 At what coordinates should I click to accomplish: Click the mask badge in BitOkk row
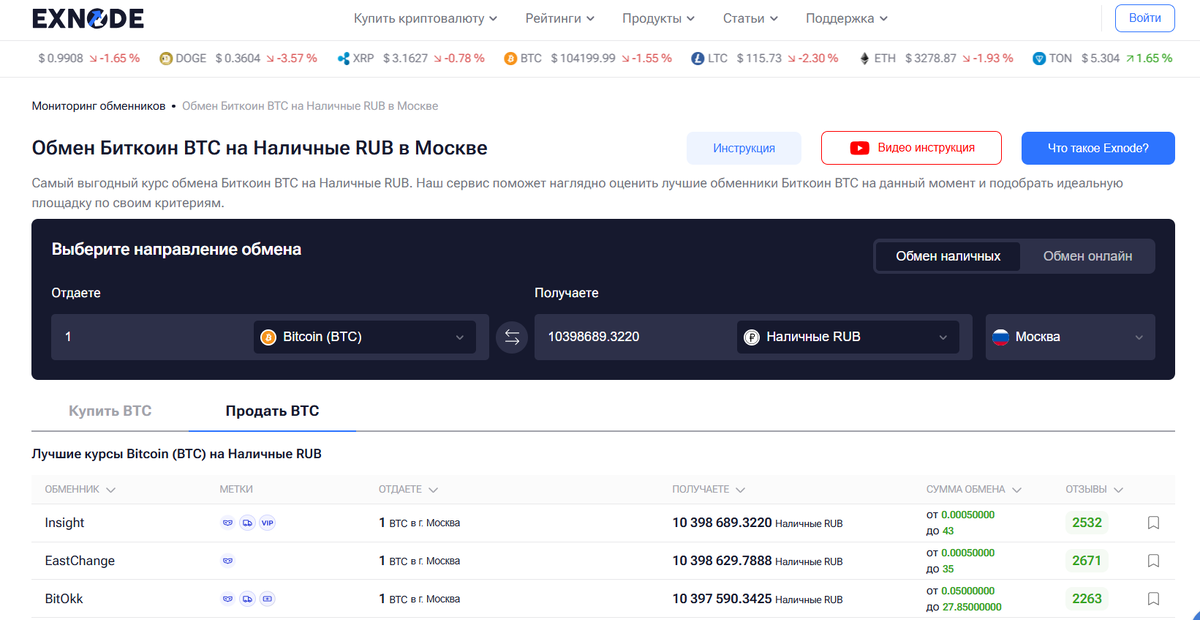(227, 599)
